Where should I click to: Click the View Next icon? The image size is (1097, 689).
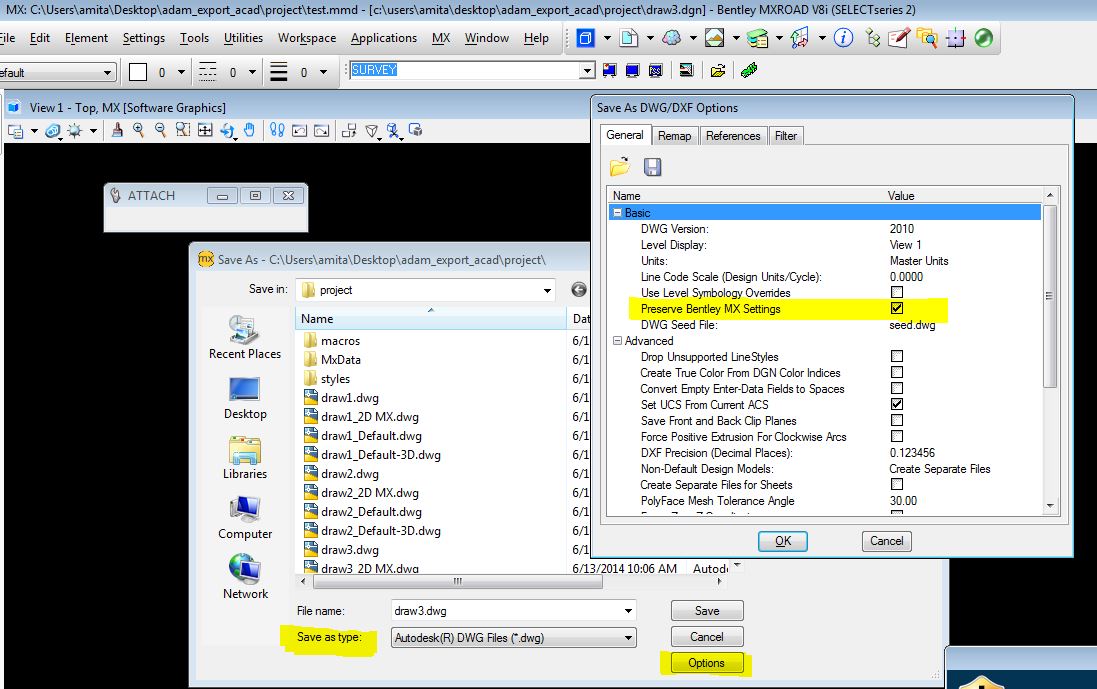(322, 130)
